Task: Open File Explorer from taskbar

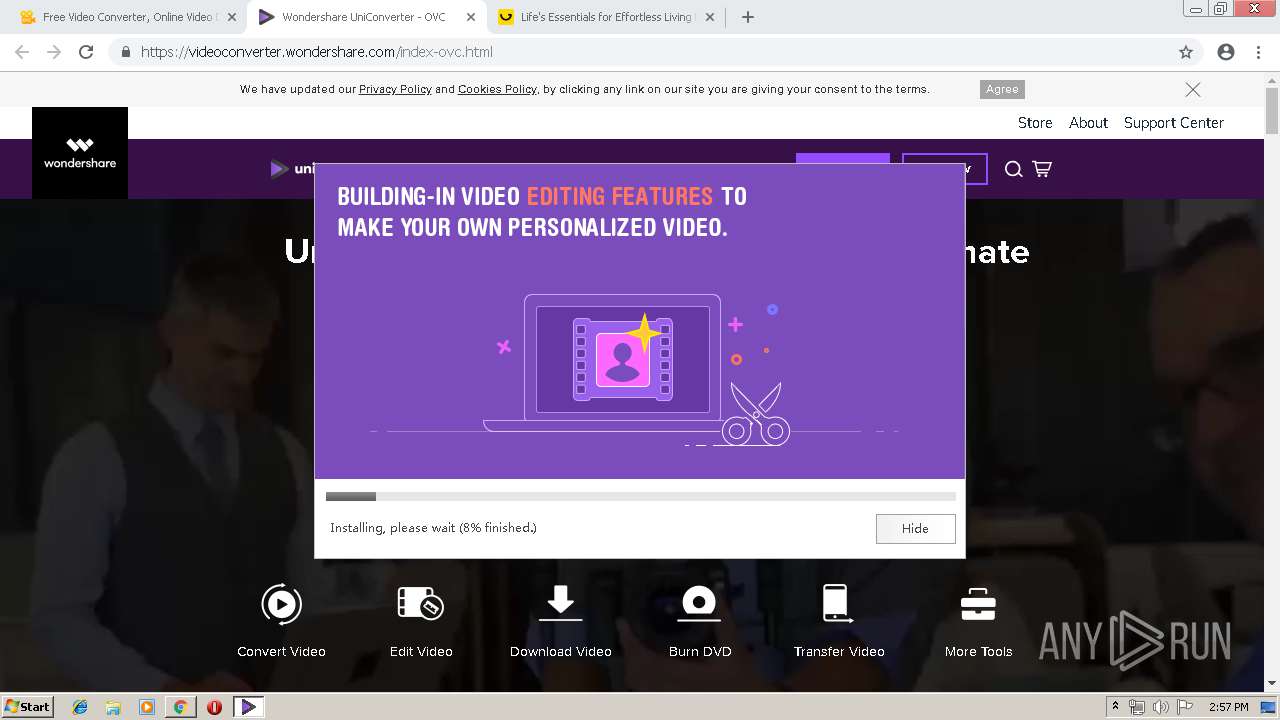Action: tap(113, 707)
